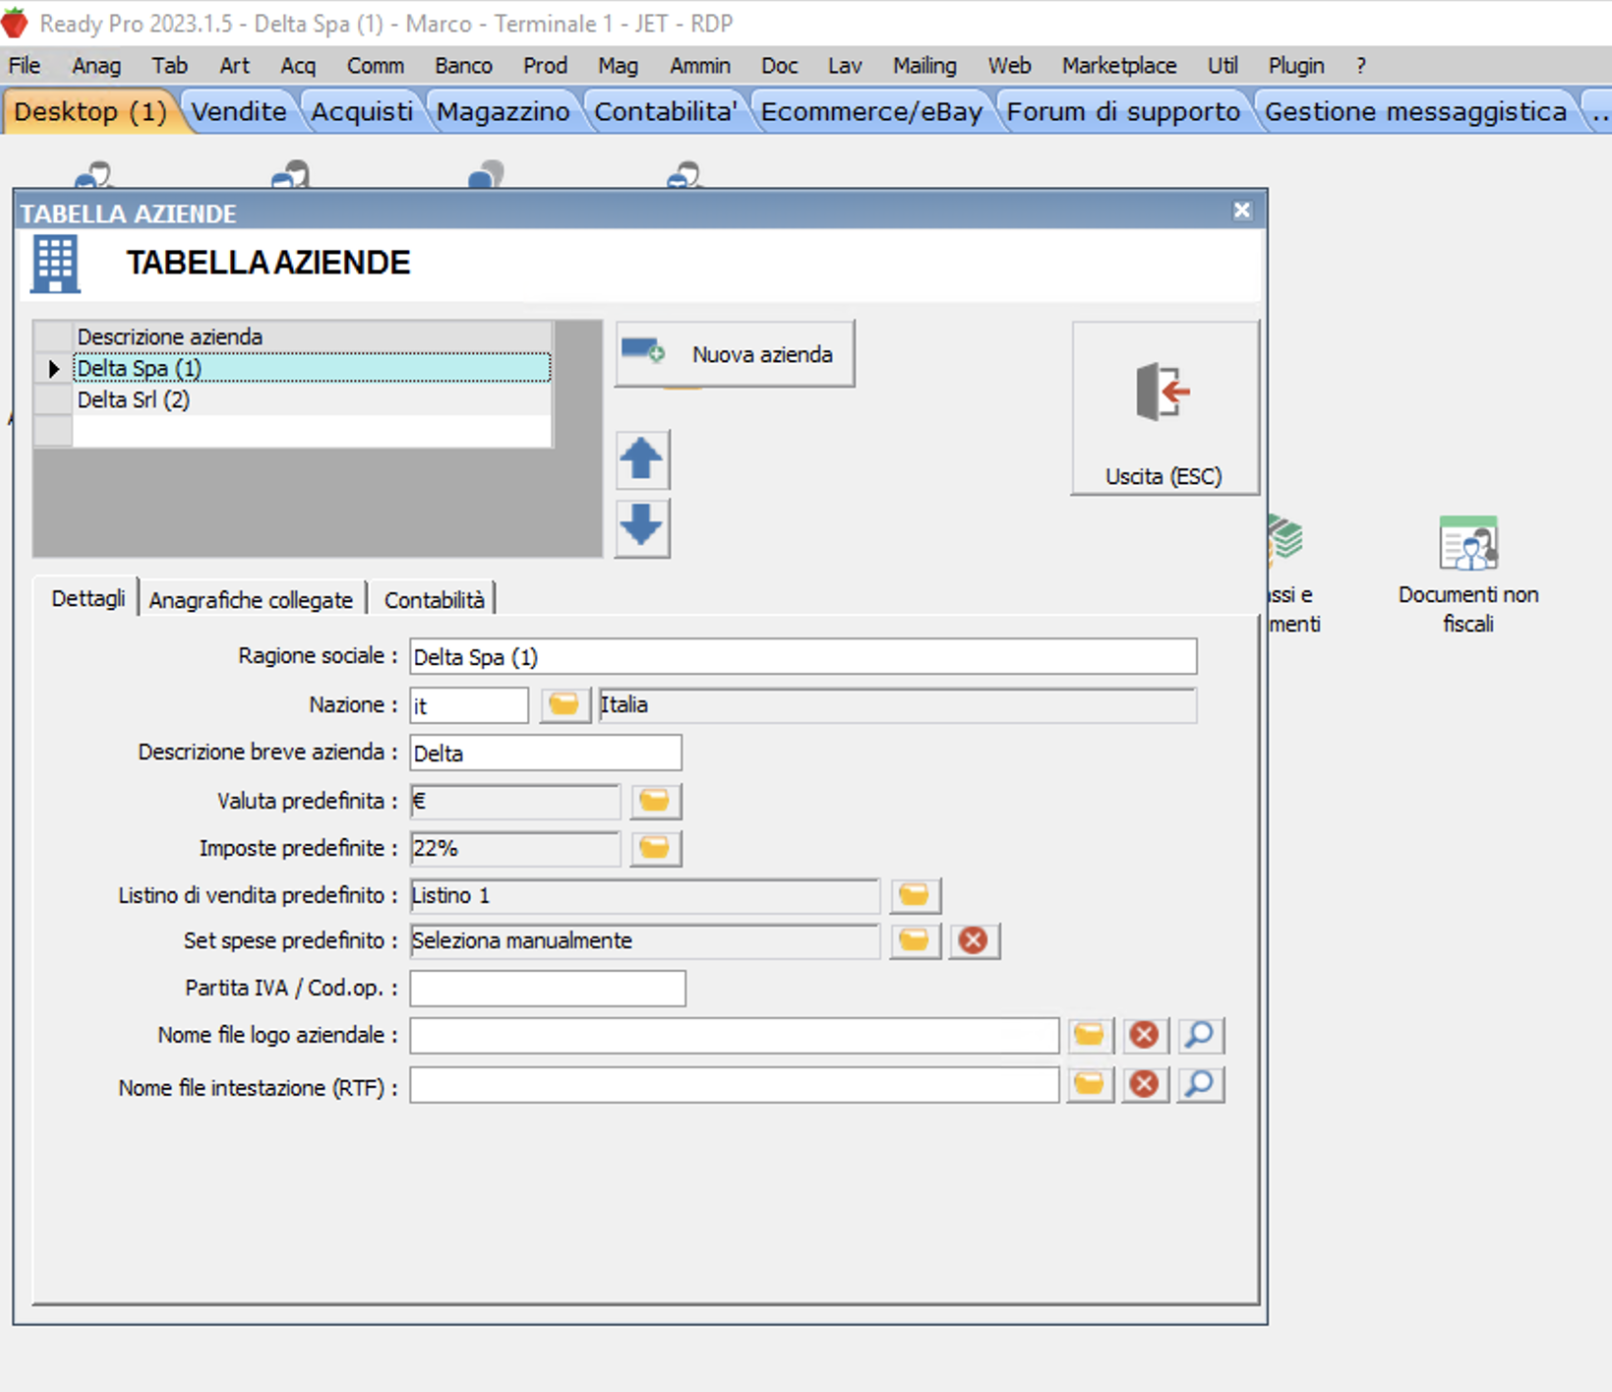
Task: Open the Util menu
Action: [x=1222, y=65]
